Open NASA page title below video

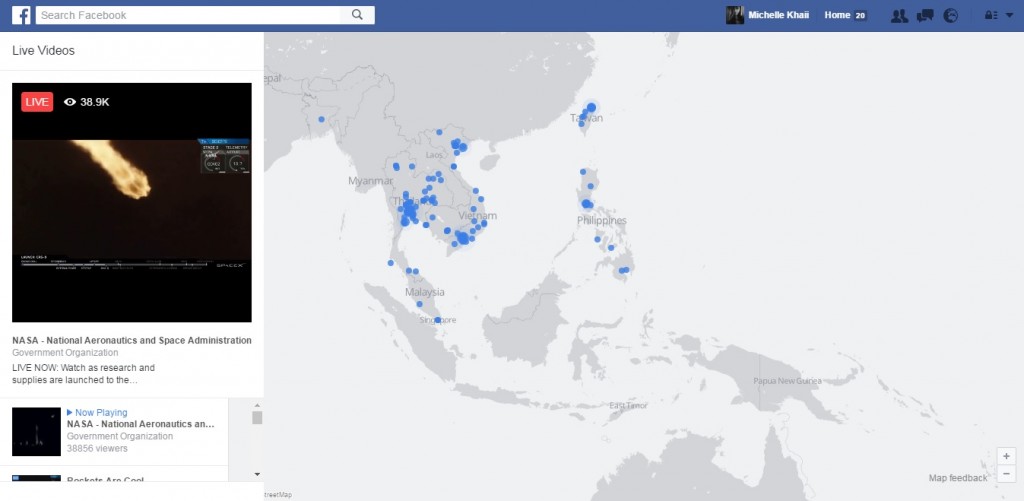tap(132, 340)
